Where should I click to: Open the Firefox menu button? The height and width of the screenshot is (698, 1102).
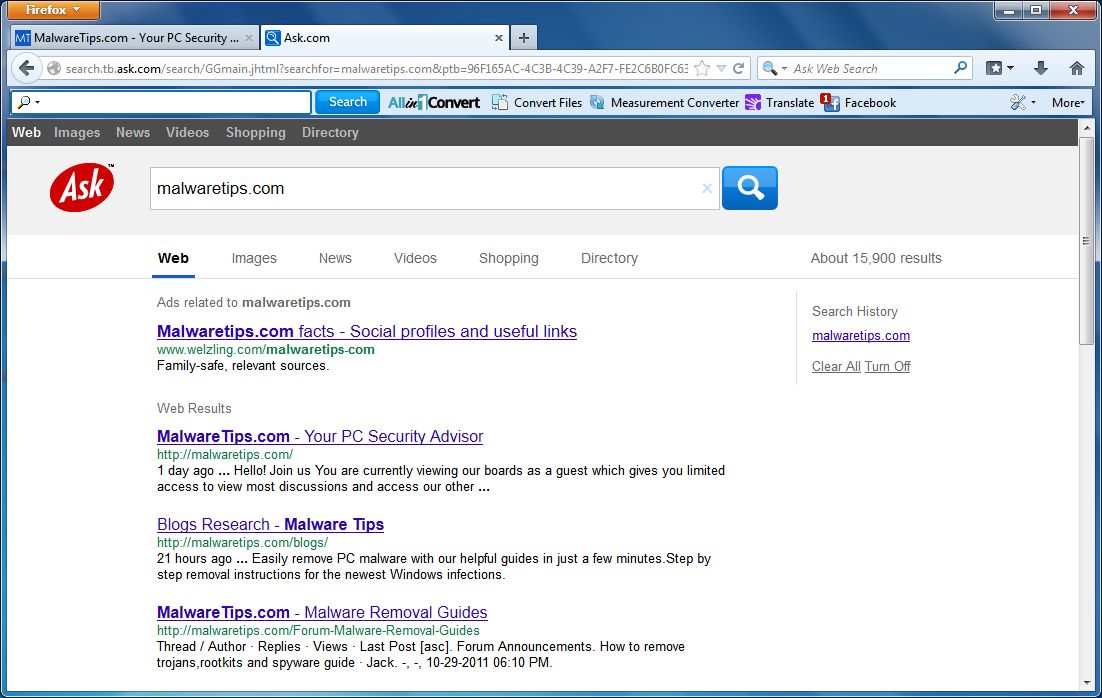click(x=53, y=10)
